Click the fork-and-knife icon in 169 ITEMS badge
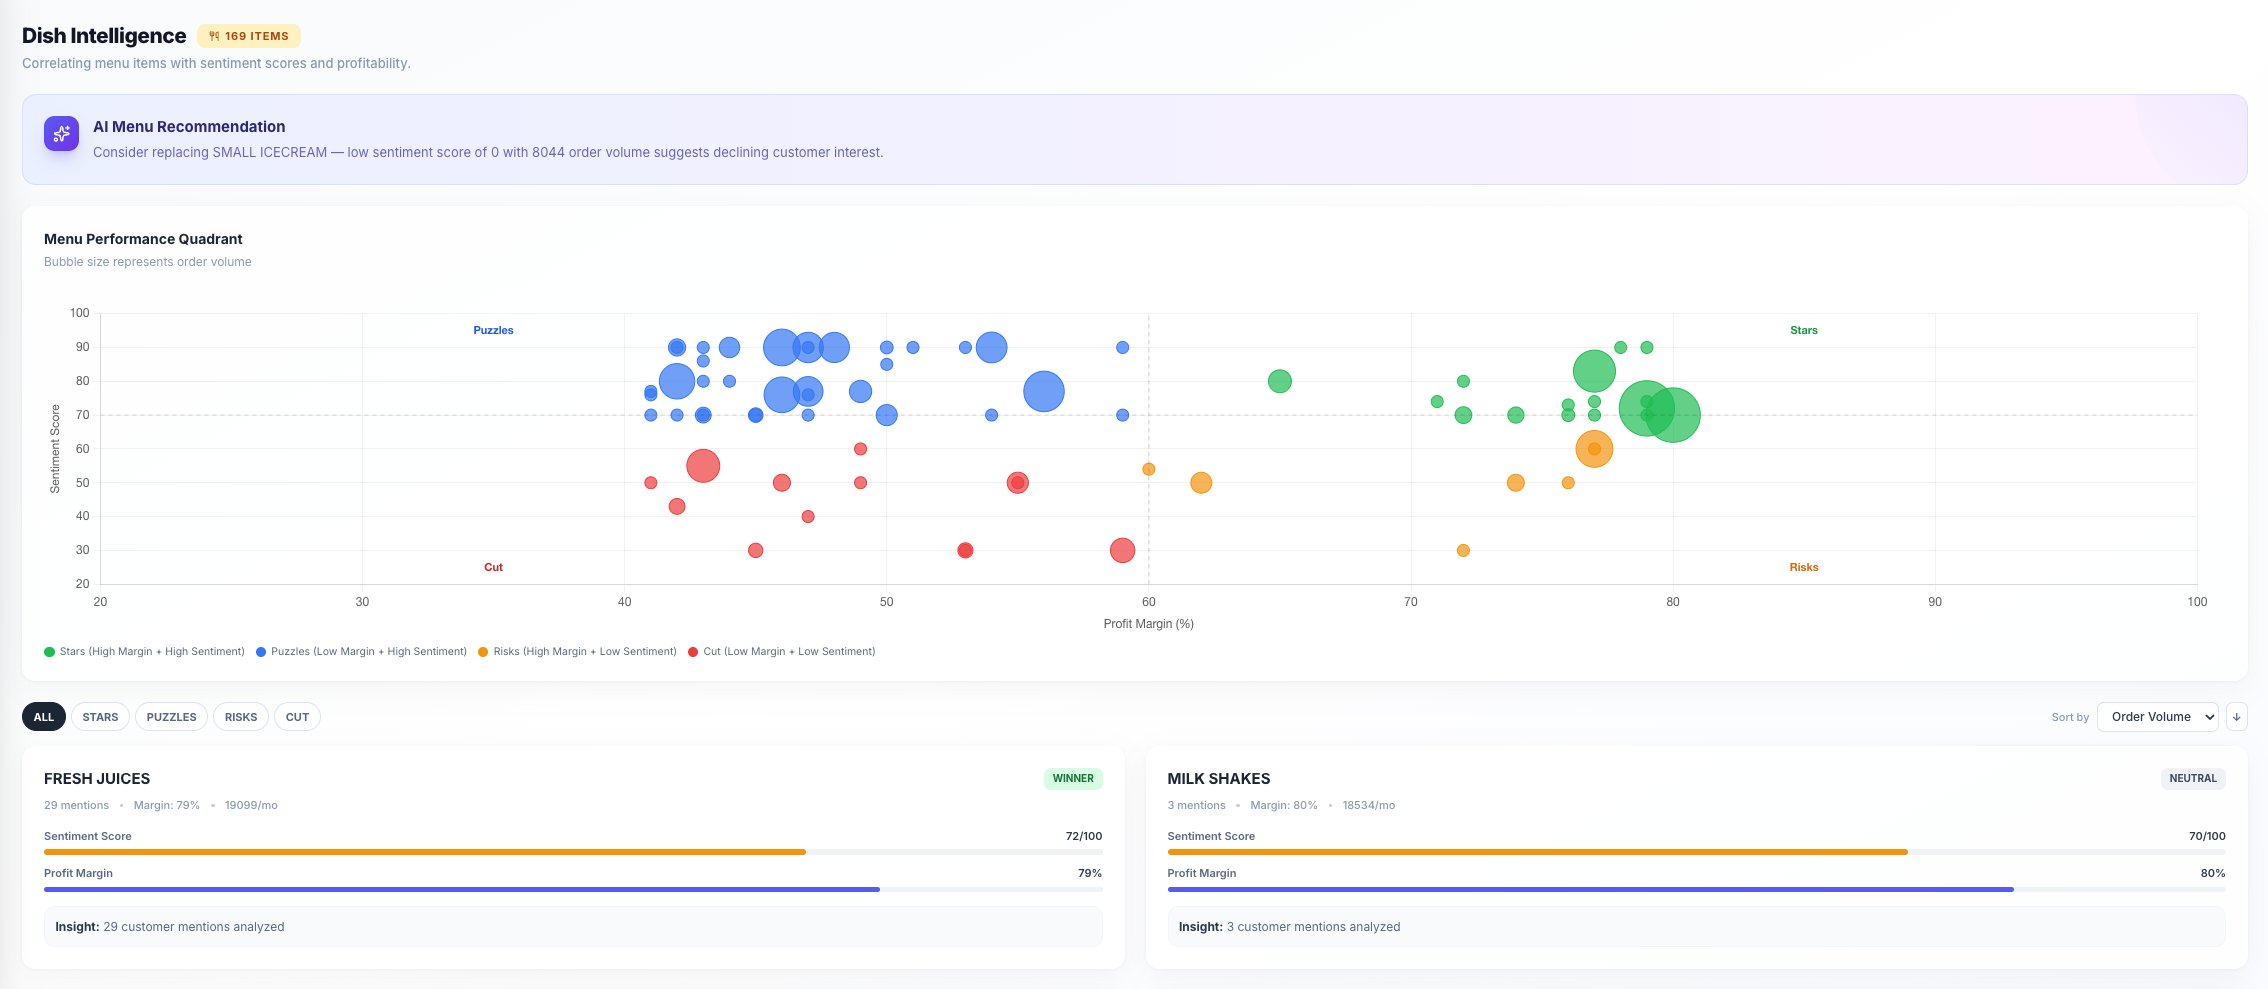 213,35
